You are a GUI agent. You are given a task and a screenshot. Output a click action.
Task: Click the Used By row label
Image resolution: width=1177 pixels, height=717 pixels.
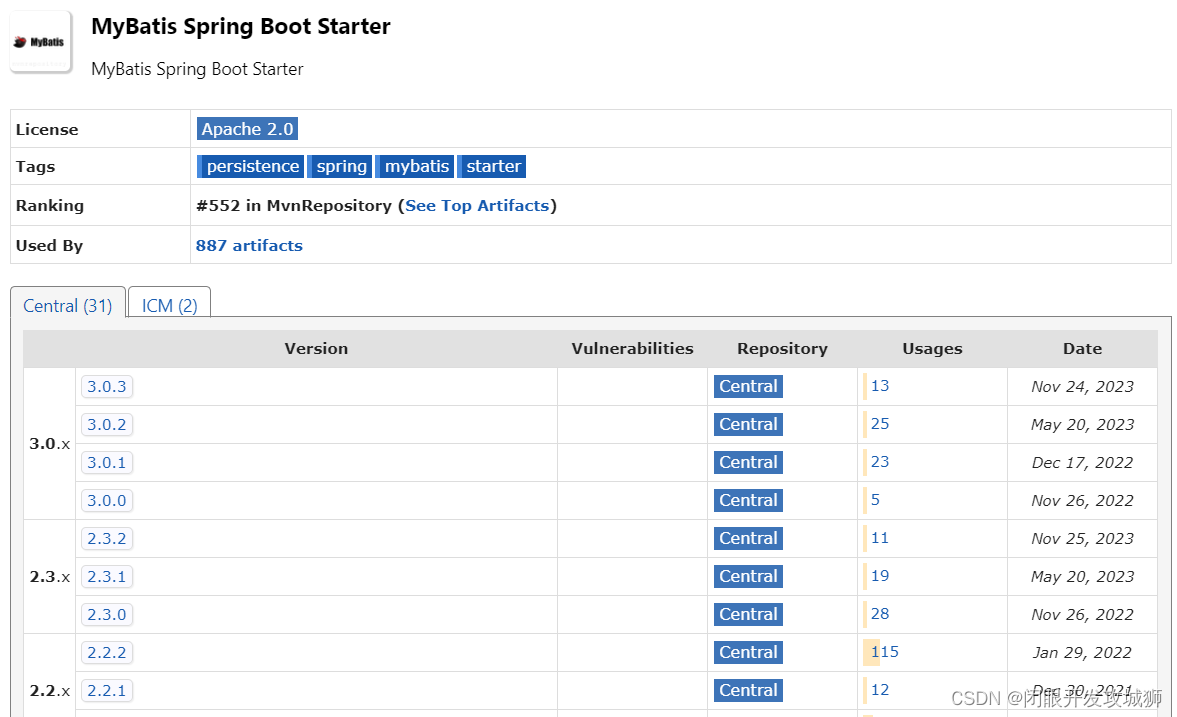[x=50, y=246]
